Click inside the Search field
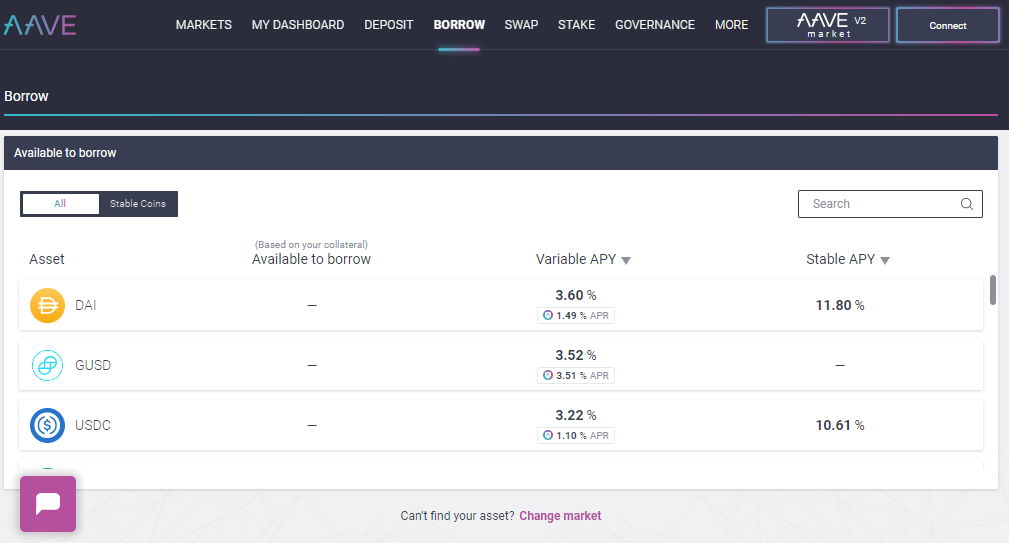The height and width of the screenshot is (543, 1009). pos(890,204)
